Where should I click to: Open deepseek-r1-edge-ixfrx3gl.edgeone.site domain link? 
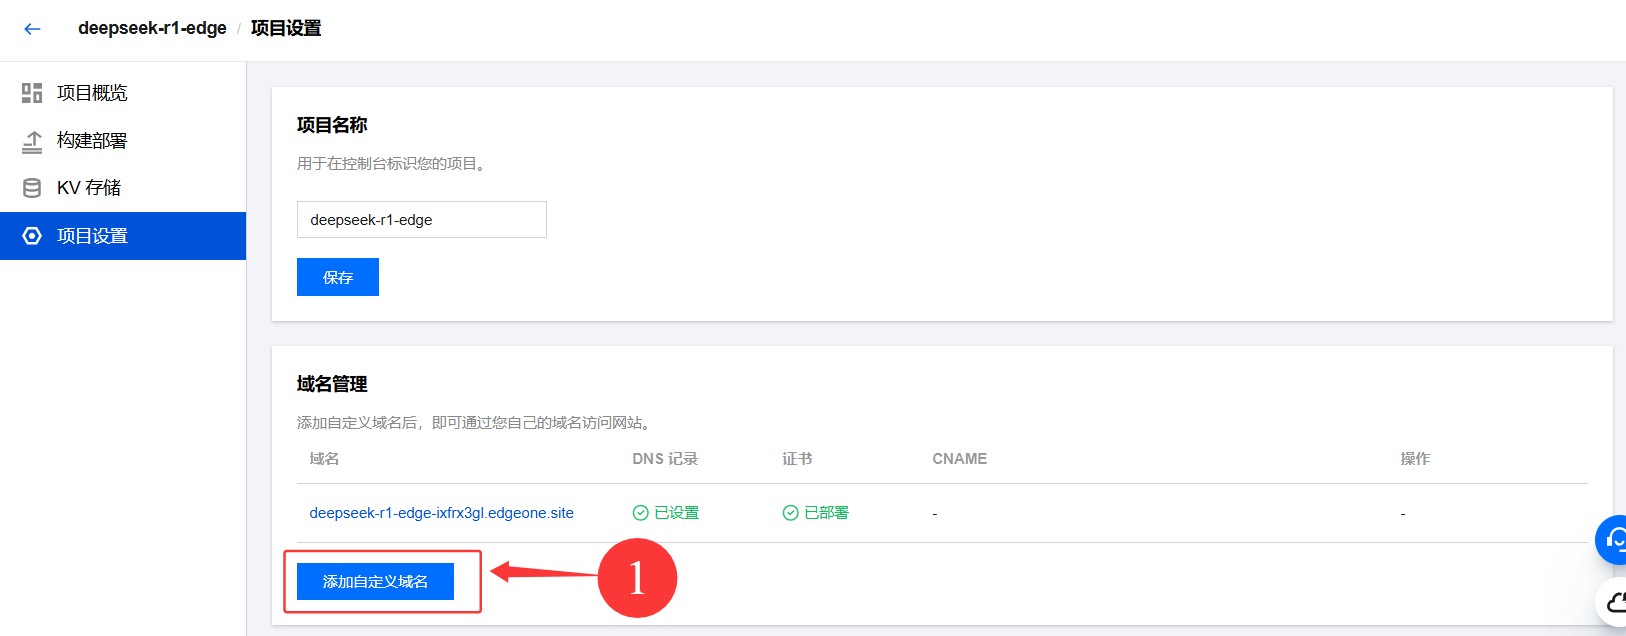click(x=441, y=513)
